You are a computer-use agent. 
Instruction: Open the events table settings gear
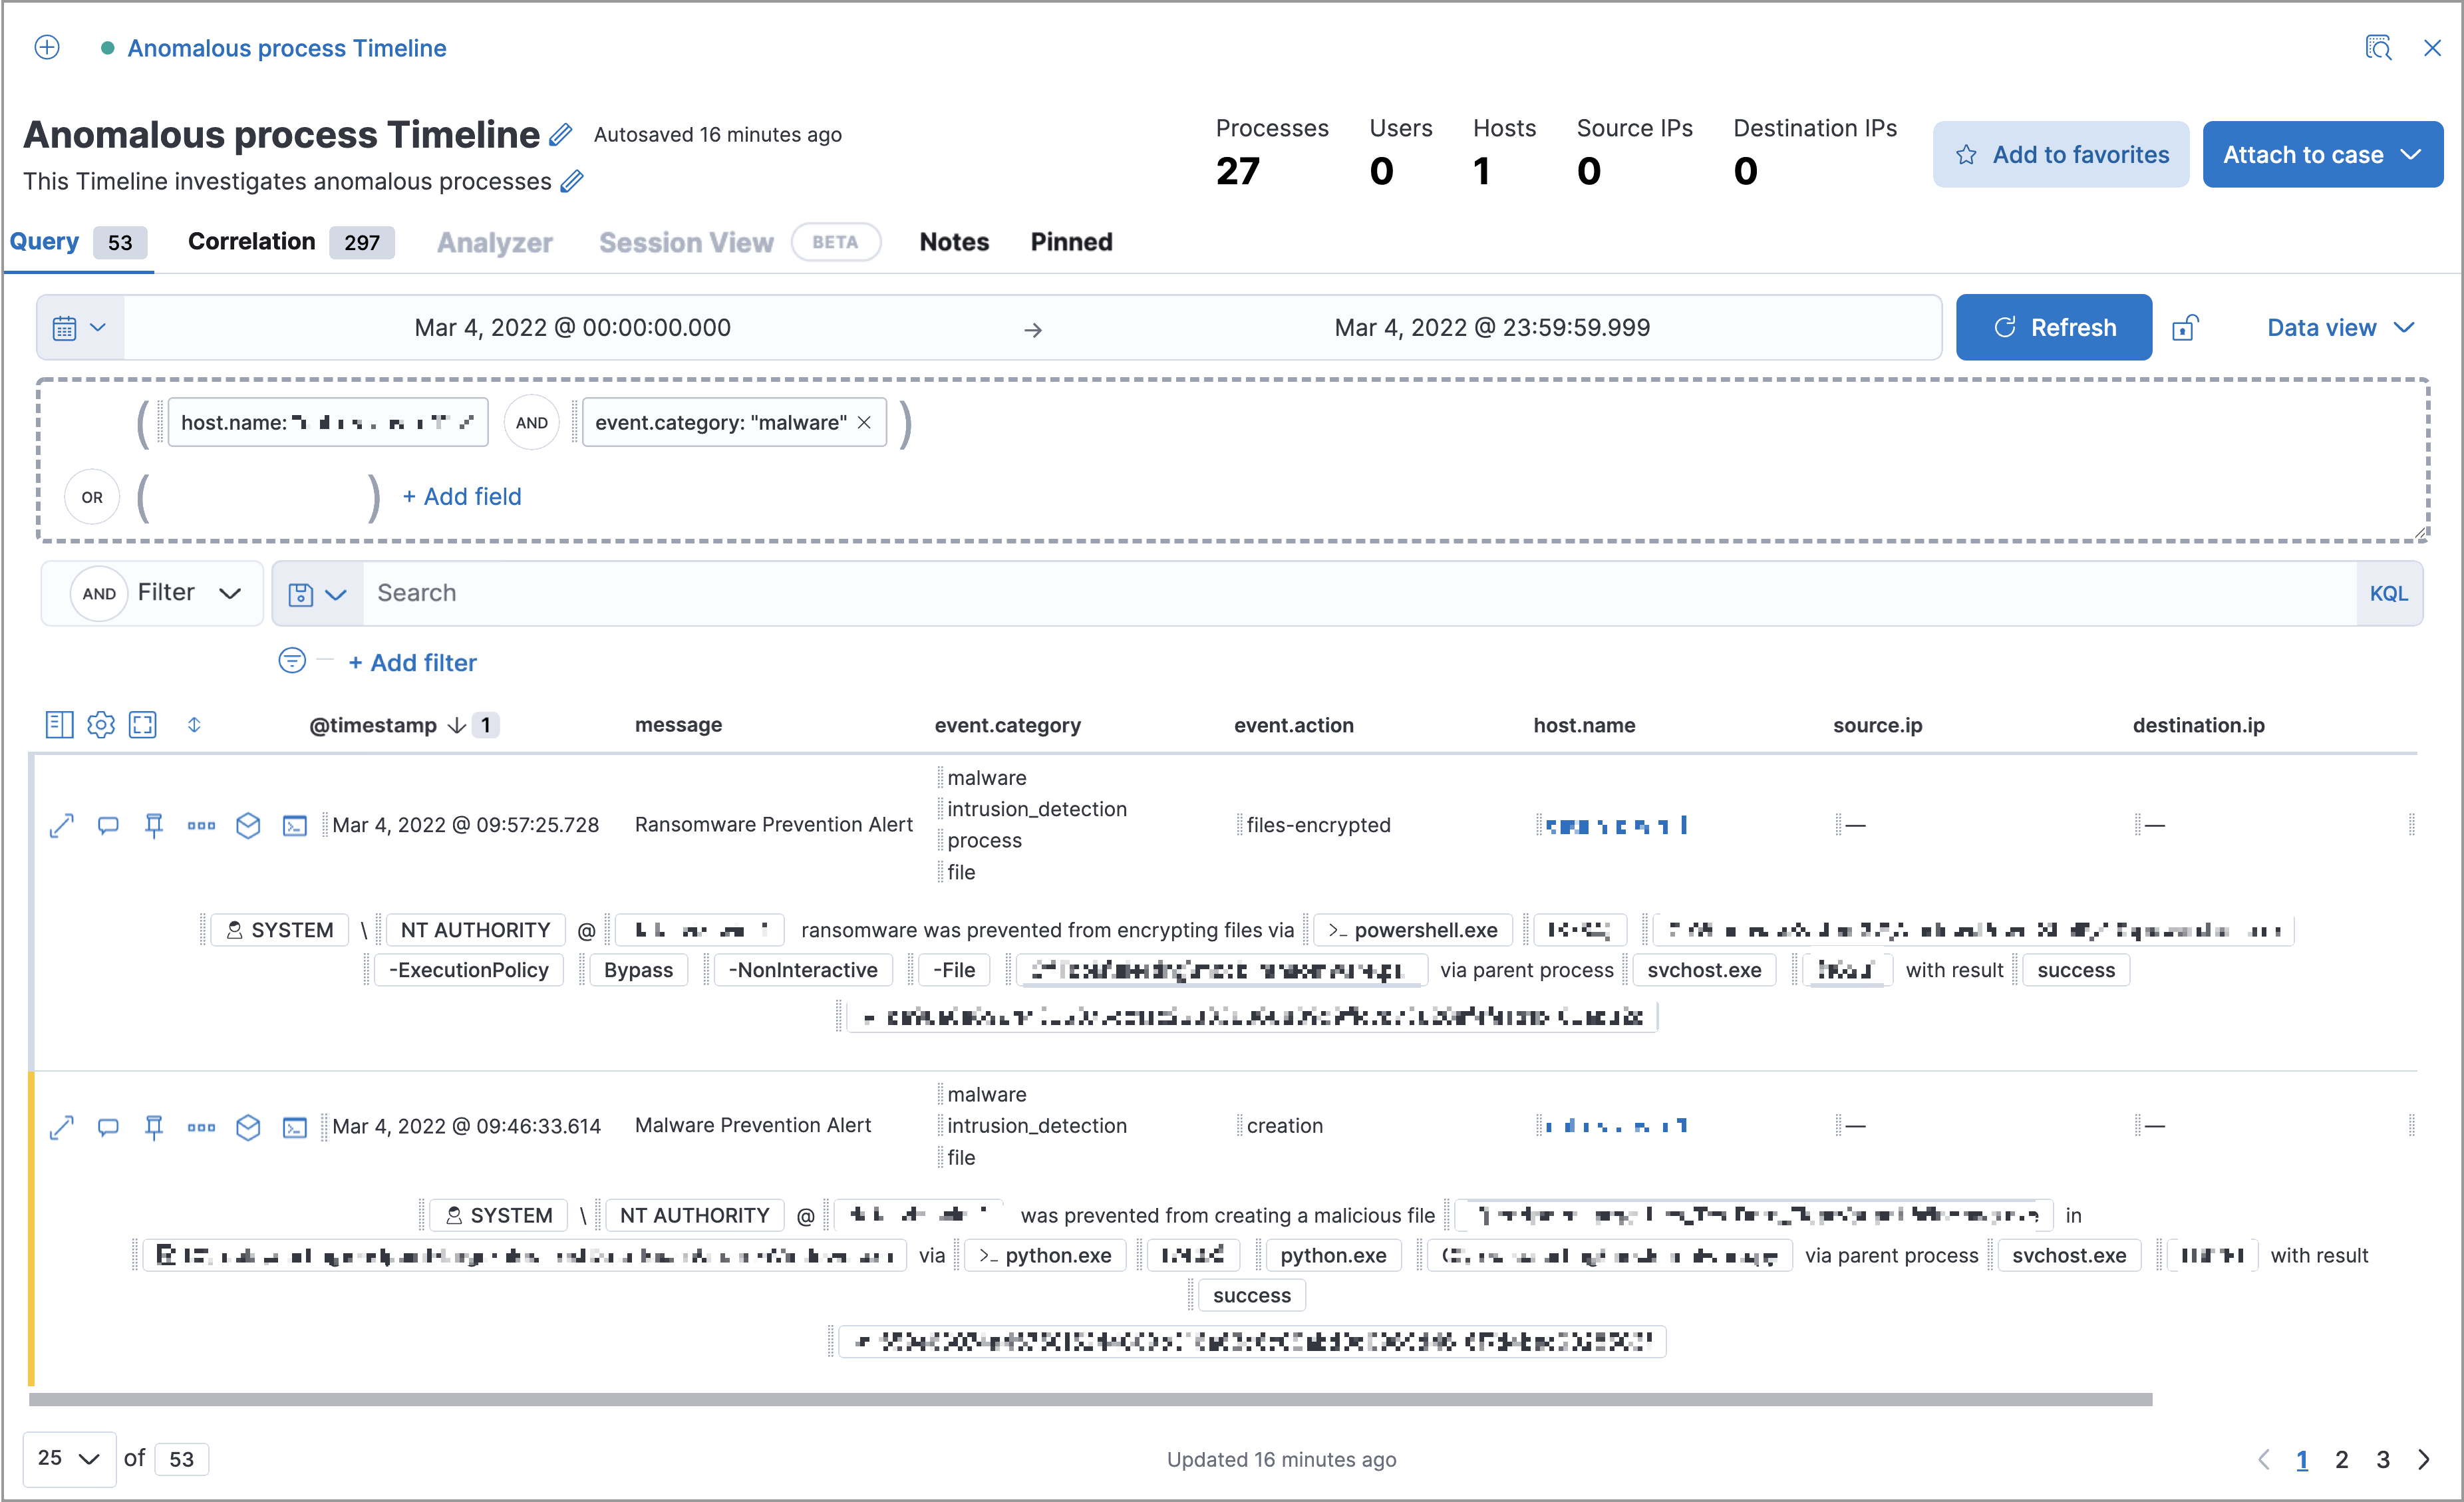pyautogui.click(x=101, y=725)
